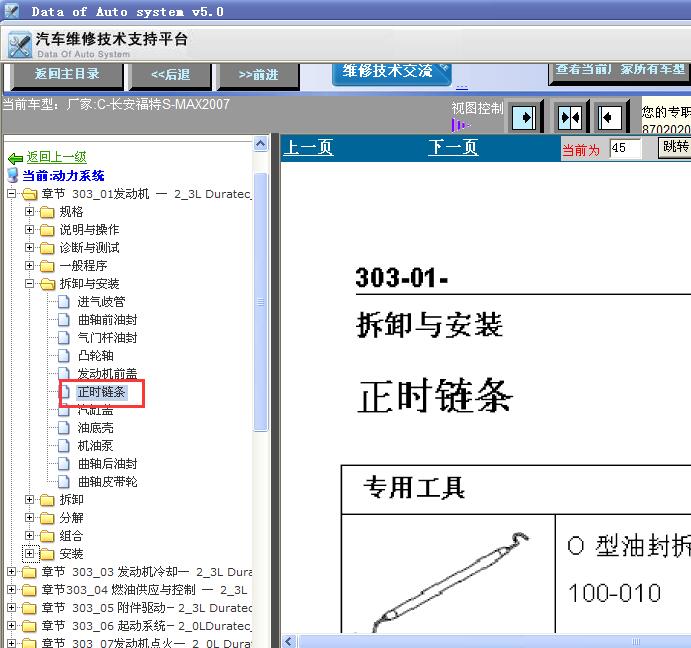Viewport: 691px width, 648px height.
Task: Open the previous page via 上一页
Action: (x=308, y=148)
